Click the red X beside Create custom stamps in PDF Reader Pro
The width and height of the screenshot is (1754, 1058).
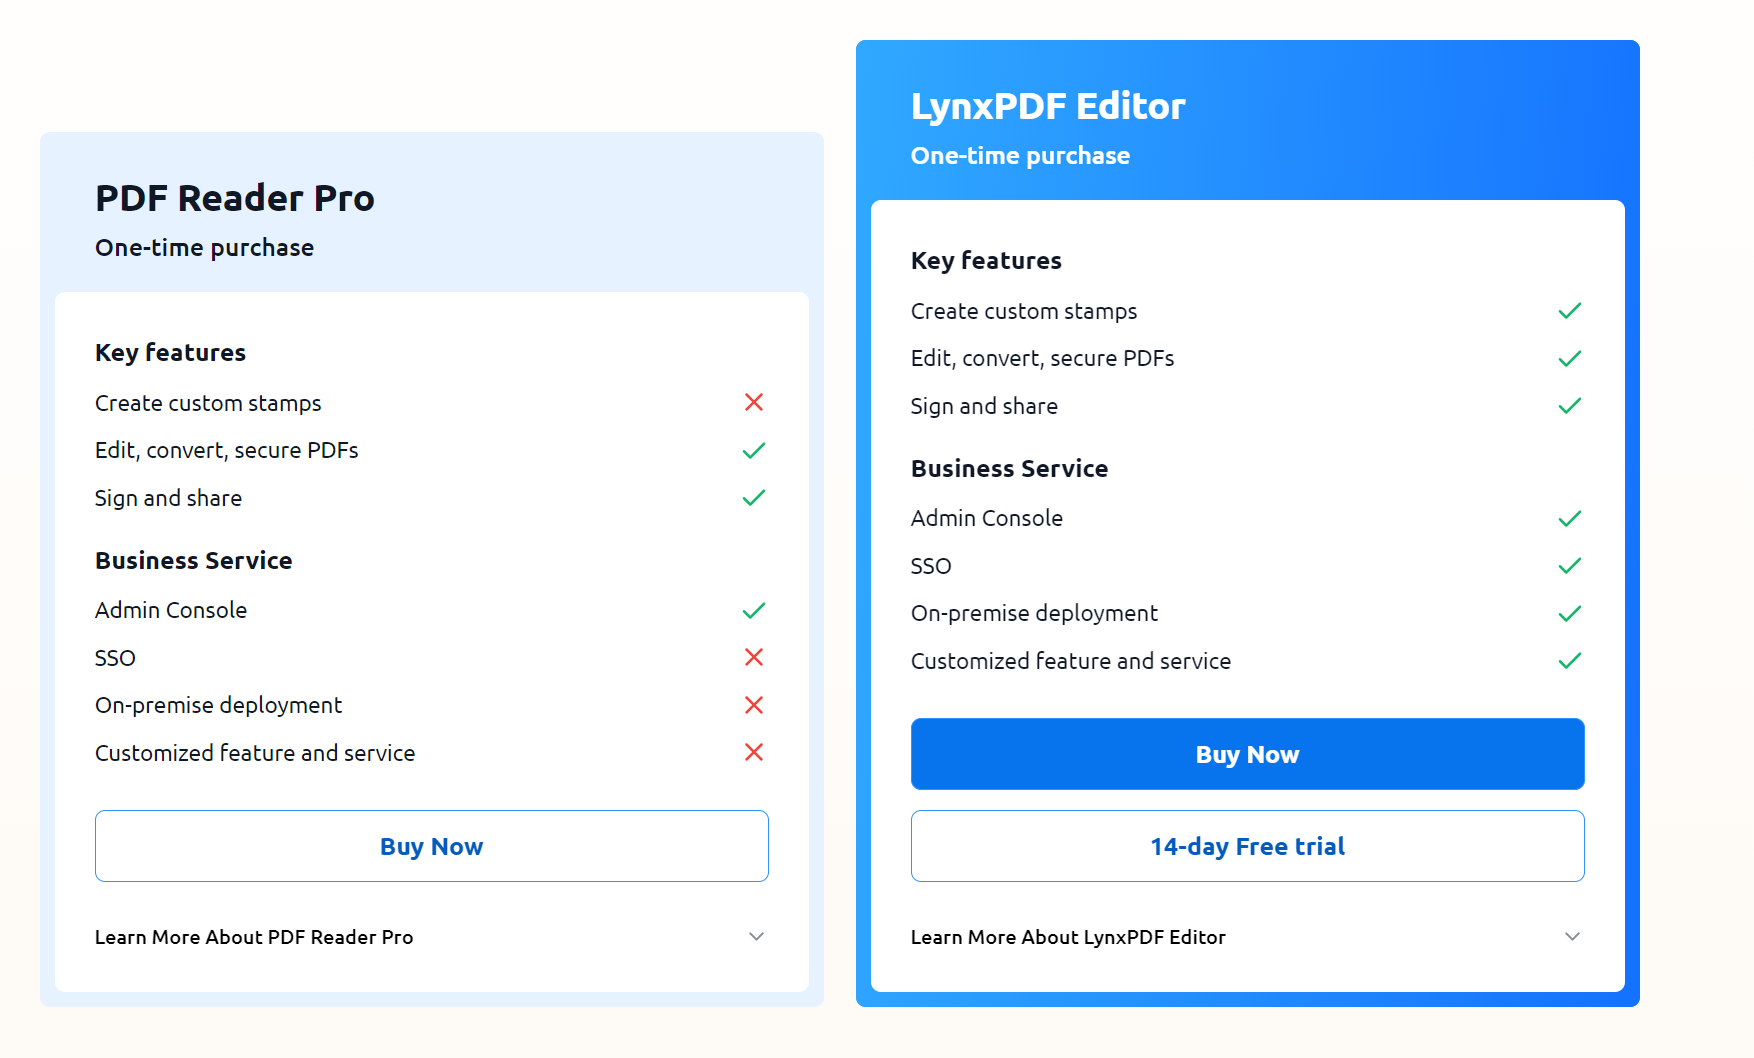tap(754, 402)
